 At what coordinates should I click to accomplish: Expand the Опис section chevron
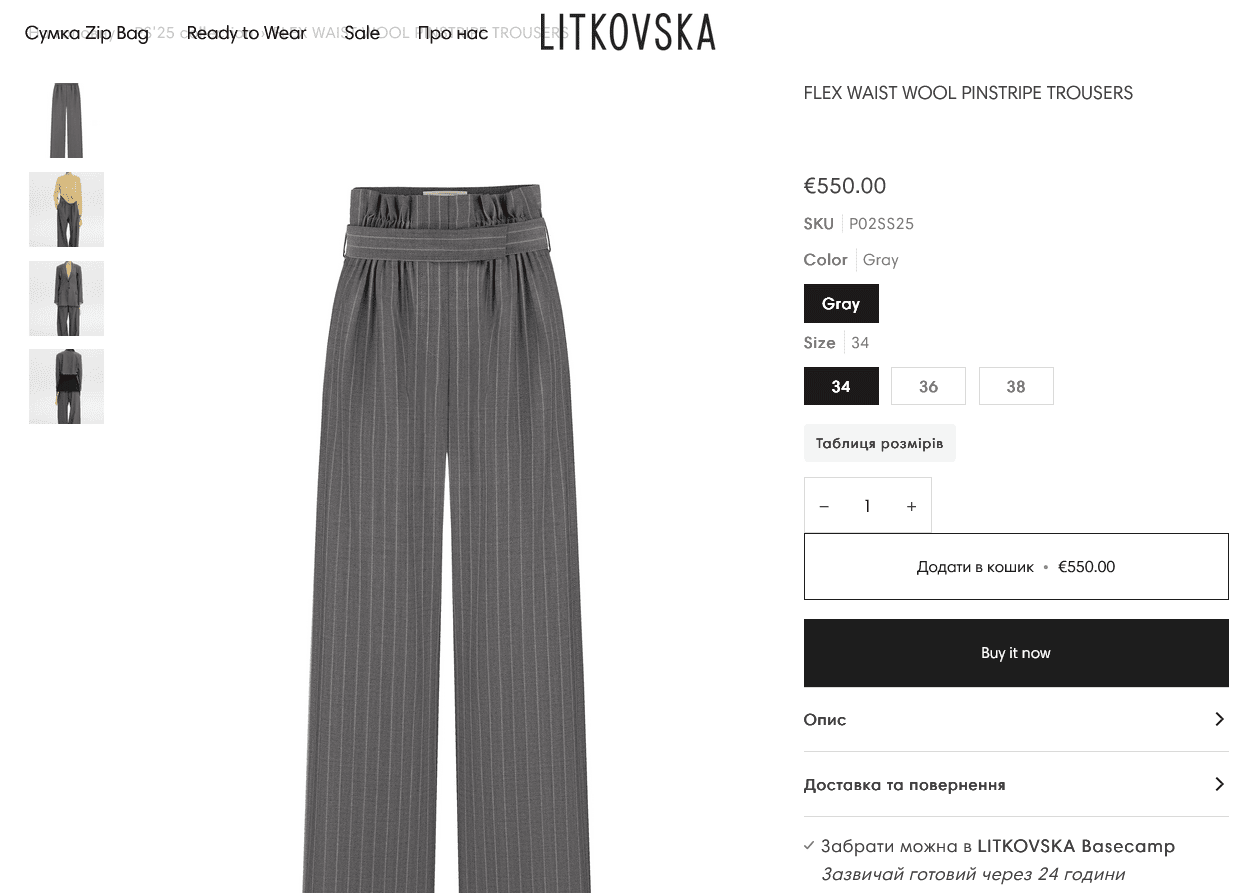tap(1219, 719)
